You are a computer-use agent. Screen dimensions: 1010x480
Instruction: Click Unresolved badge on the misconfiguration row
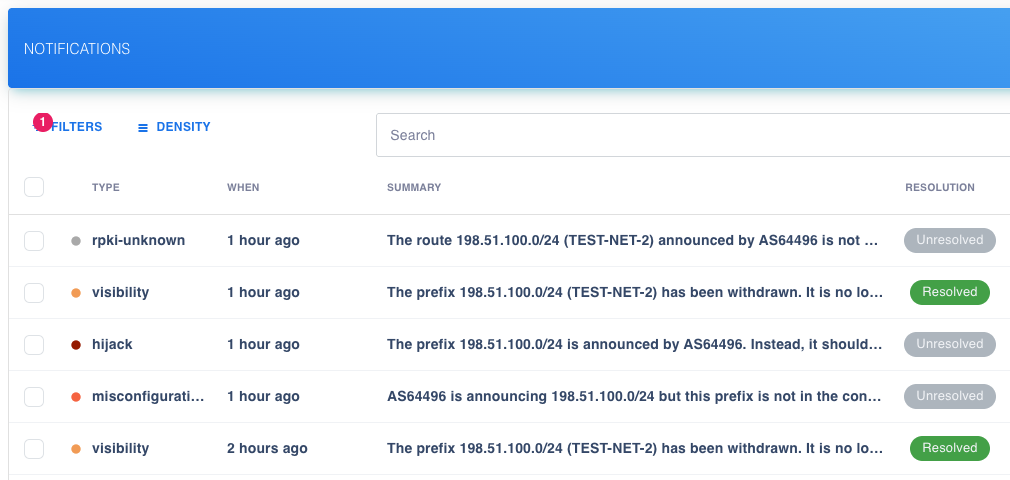[949, 396]
